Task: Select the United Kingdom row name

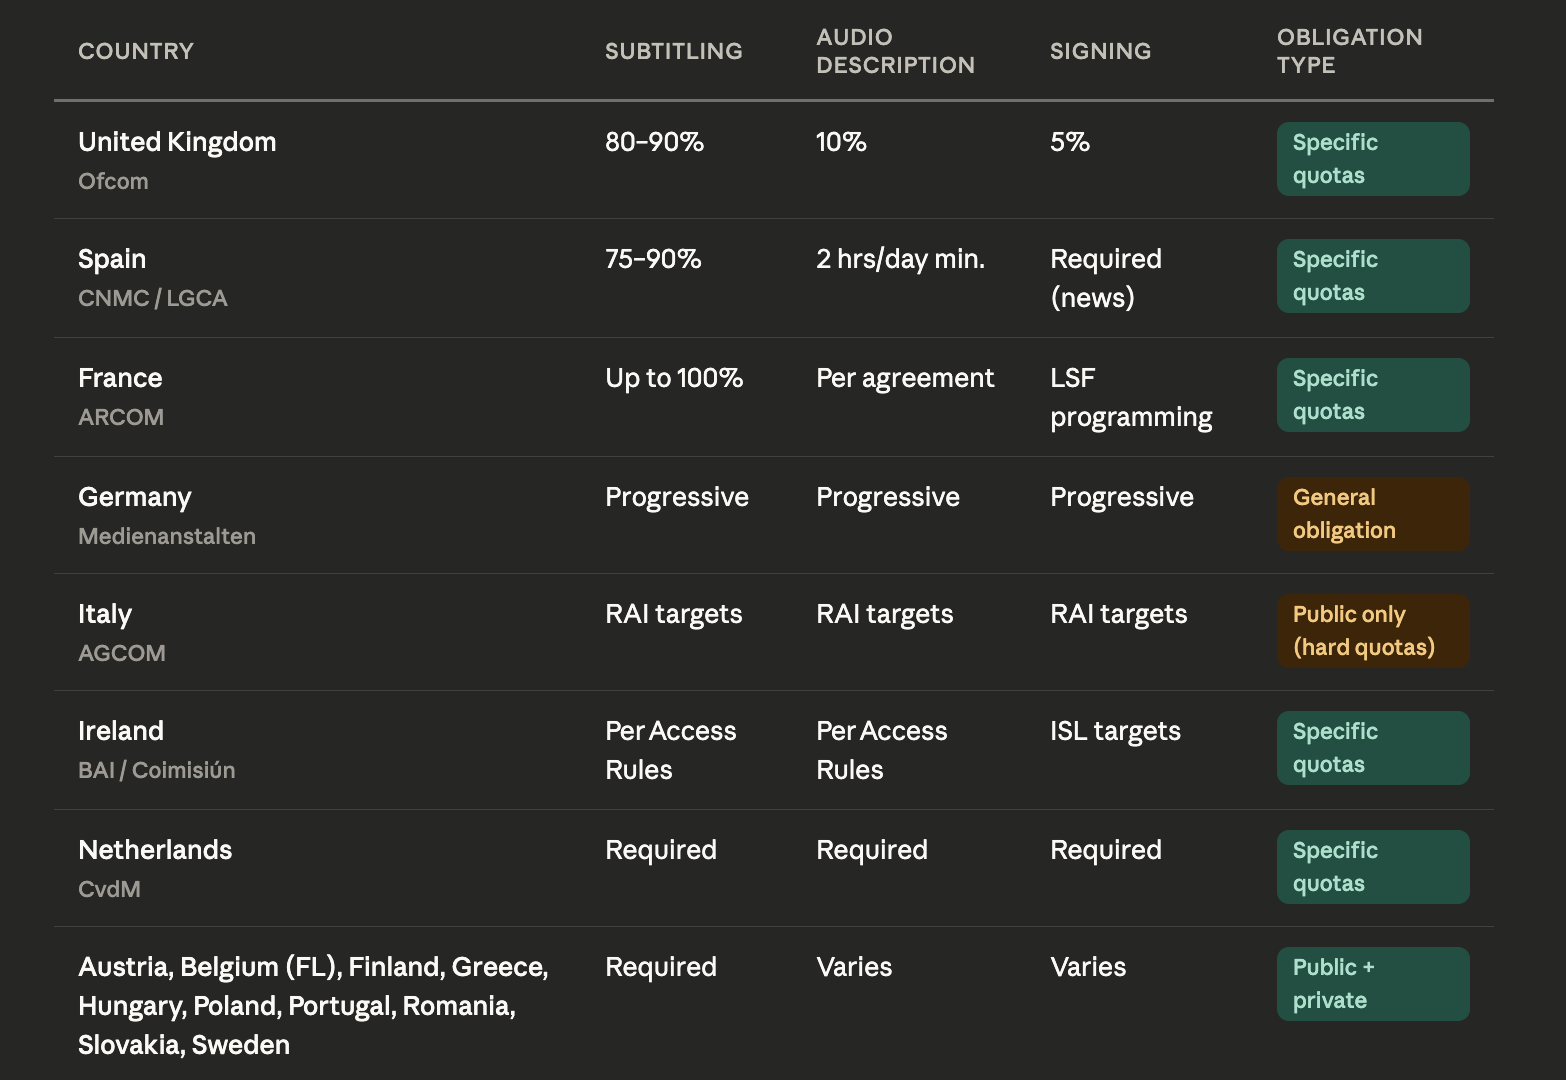Action: pos(177,142)
